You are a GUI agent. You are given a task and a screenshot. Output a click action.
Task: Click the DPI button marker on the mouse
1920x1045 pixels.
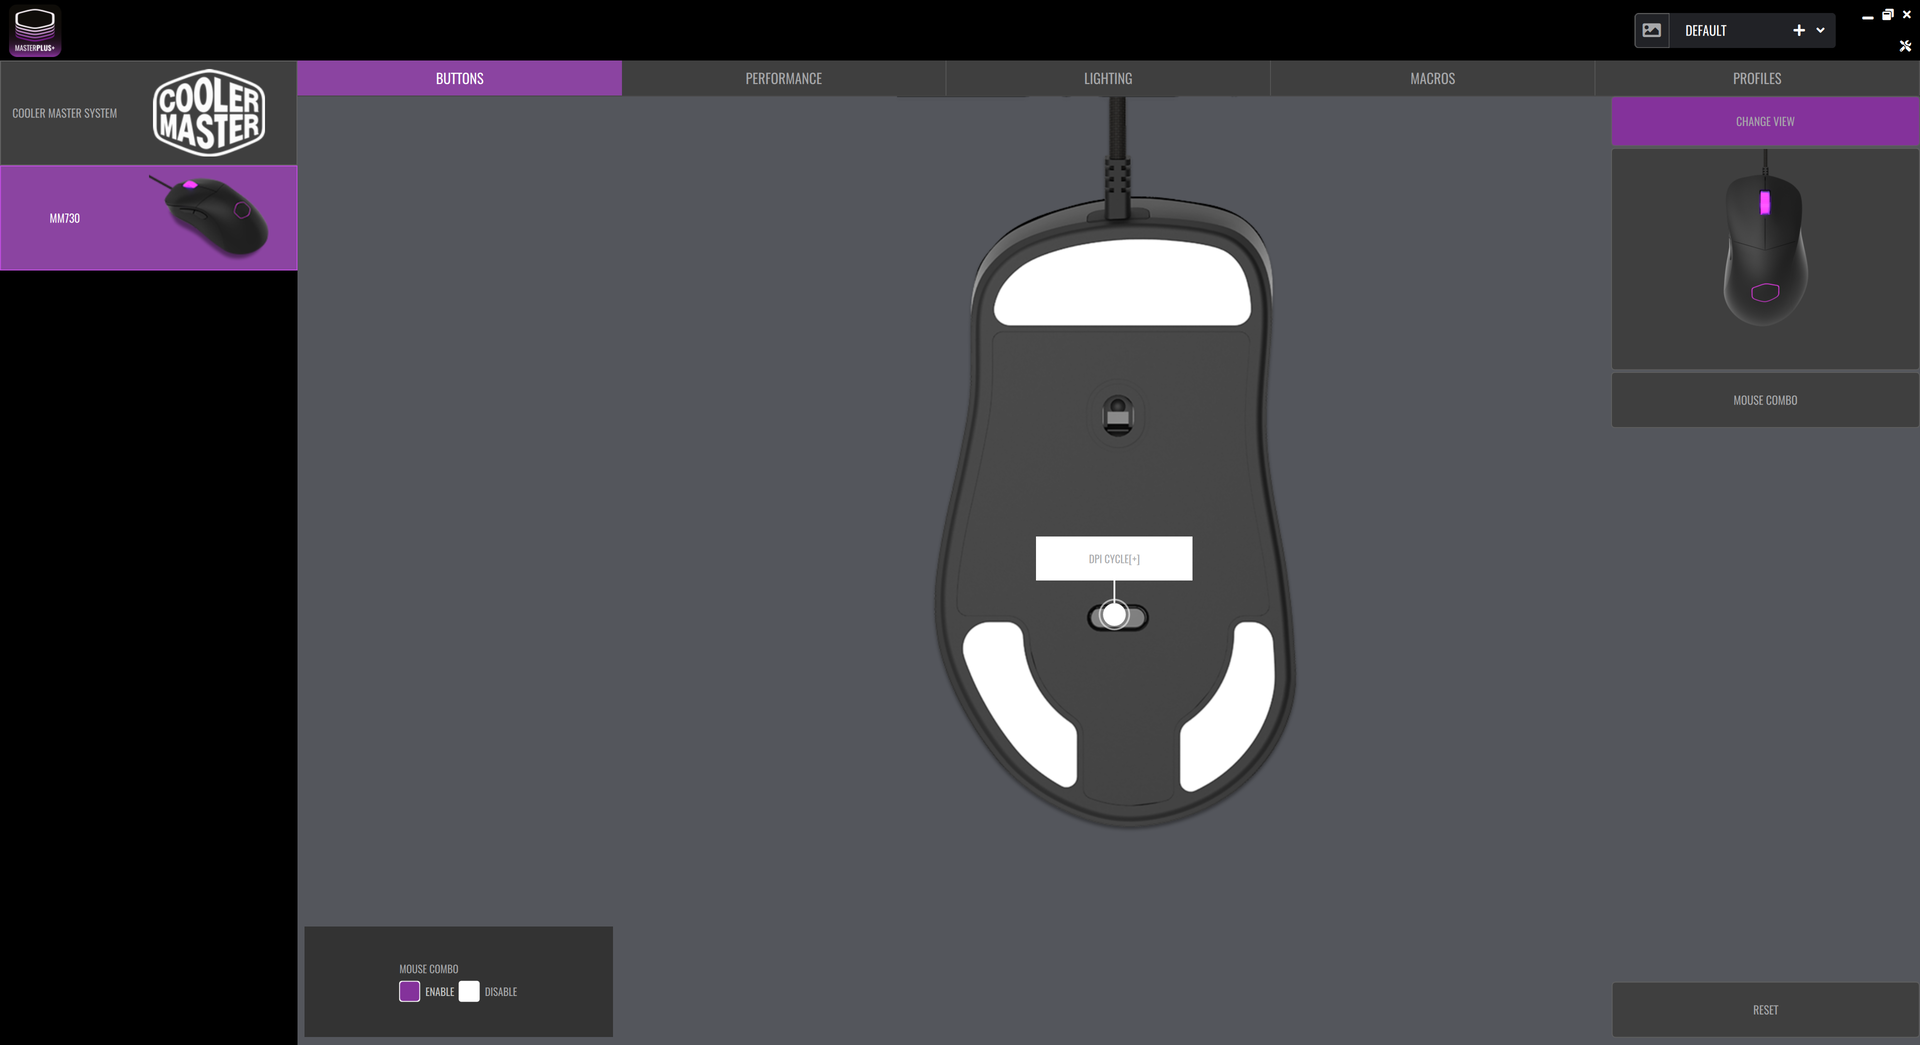pyautogui.click(x=1115, y=615)
